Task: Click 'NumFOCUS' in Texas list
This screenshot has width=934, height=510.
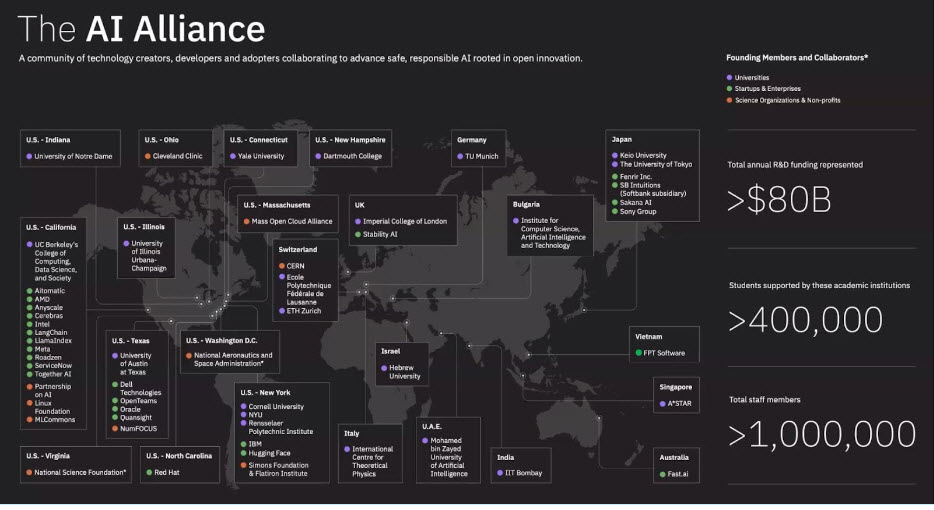Action: [139, 428]
